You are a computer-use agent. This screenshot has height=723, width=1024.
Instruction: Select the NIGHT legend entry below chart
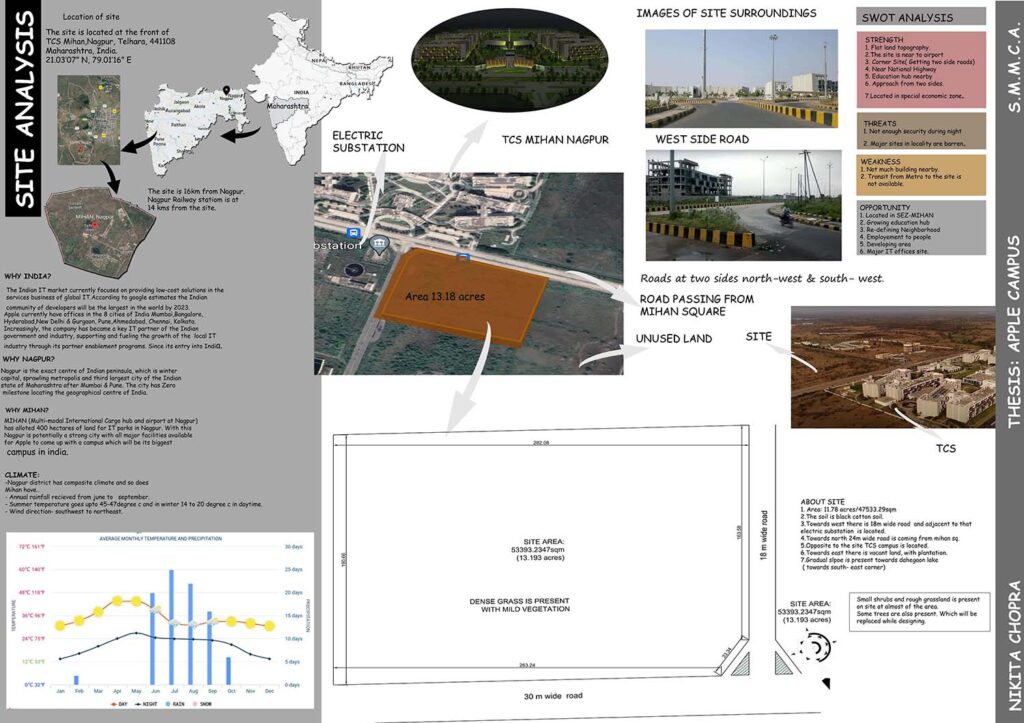point(146,704)
